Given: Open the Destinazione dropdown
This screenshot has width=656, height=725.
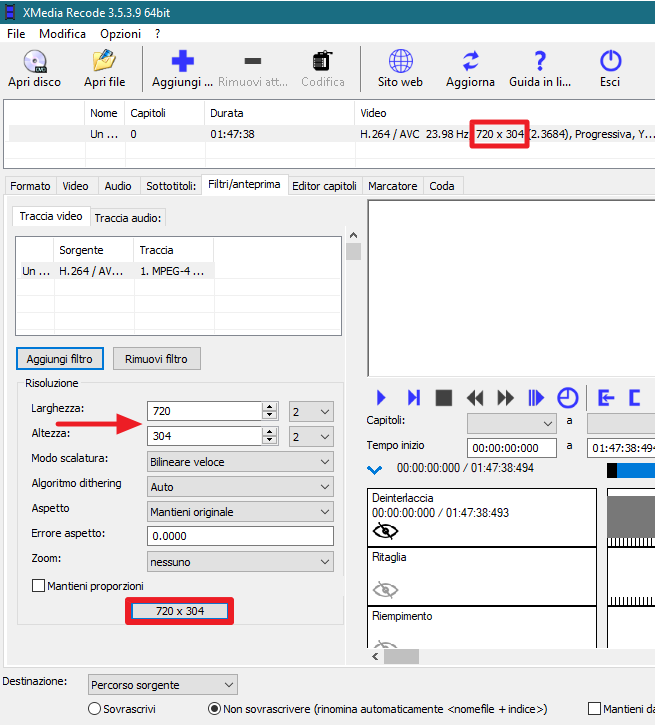Looking at the screenshot, I should pos(163,684).
